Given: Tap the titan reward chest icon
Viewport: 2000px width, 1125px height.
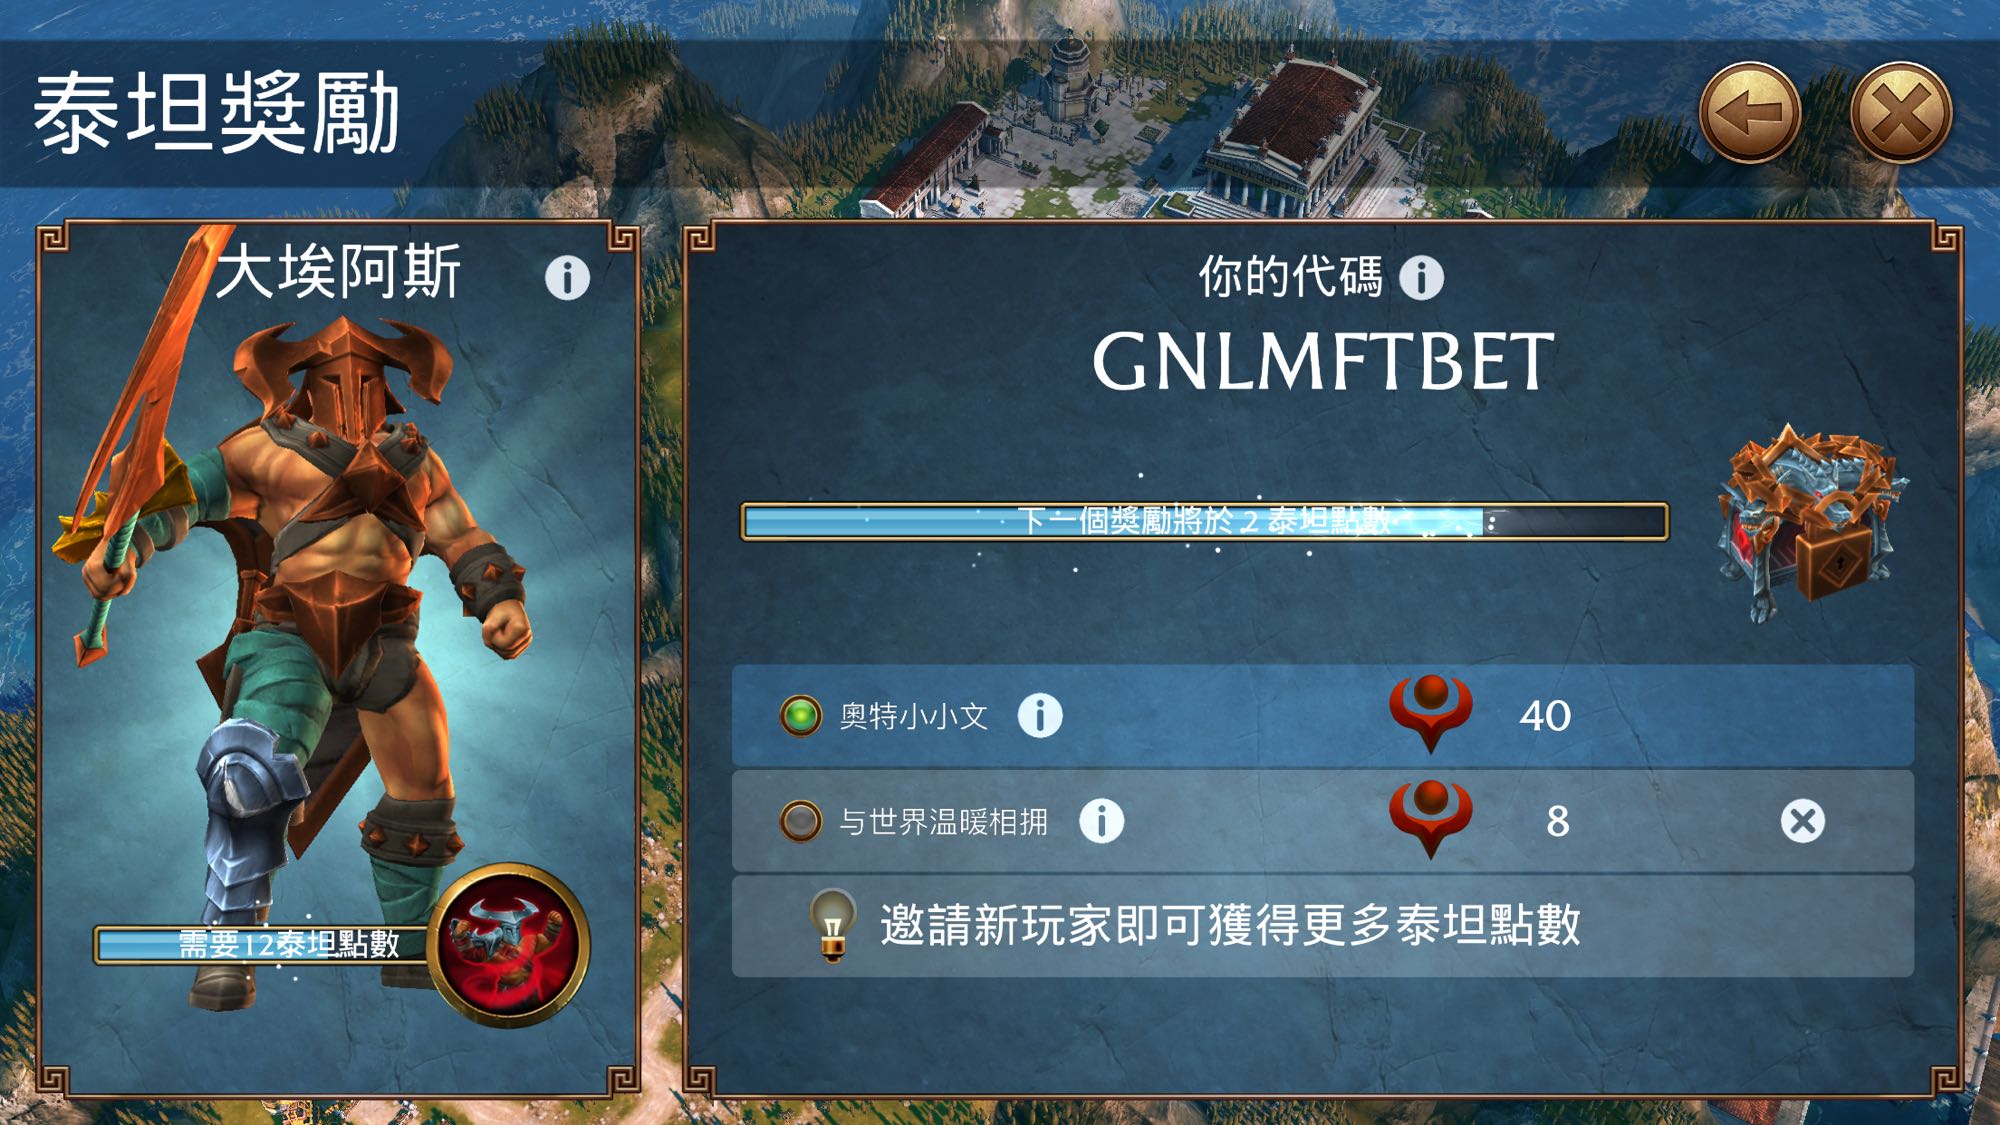Looking at the screenshot, I should 1811,521.
